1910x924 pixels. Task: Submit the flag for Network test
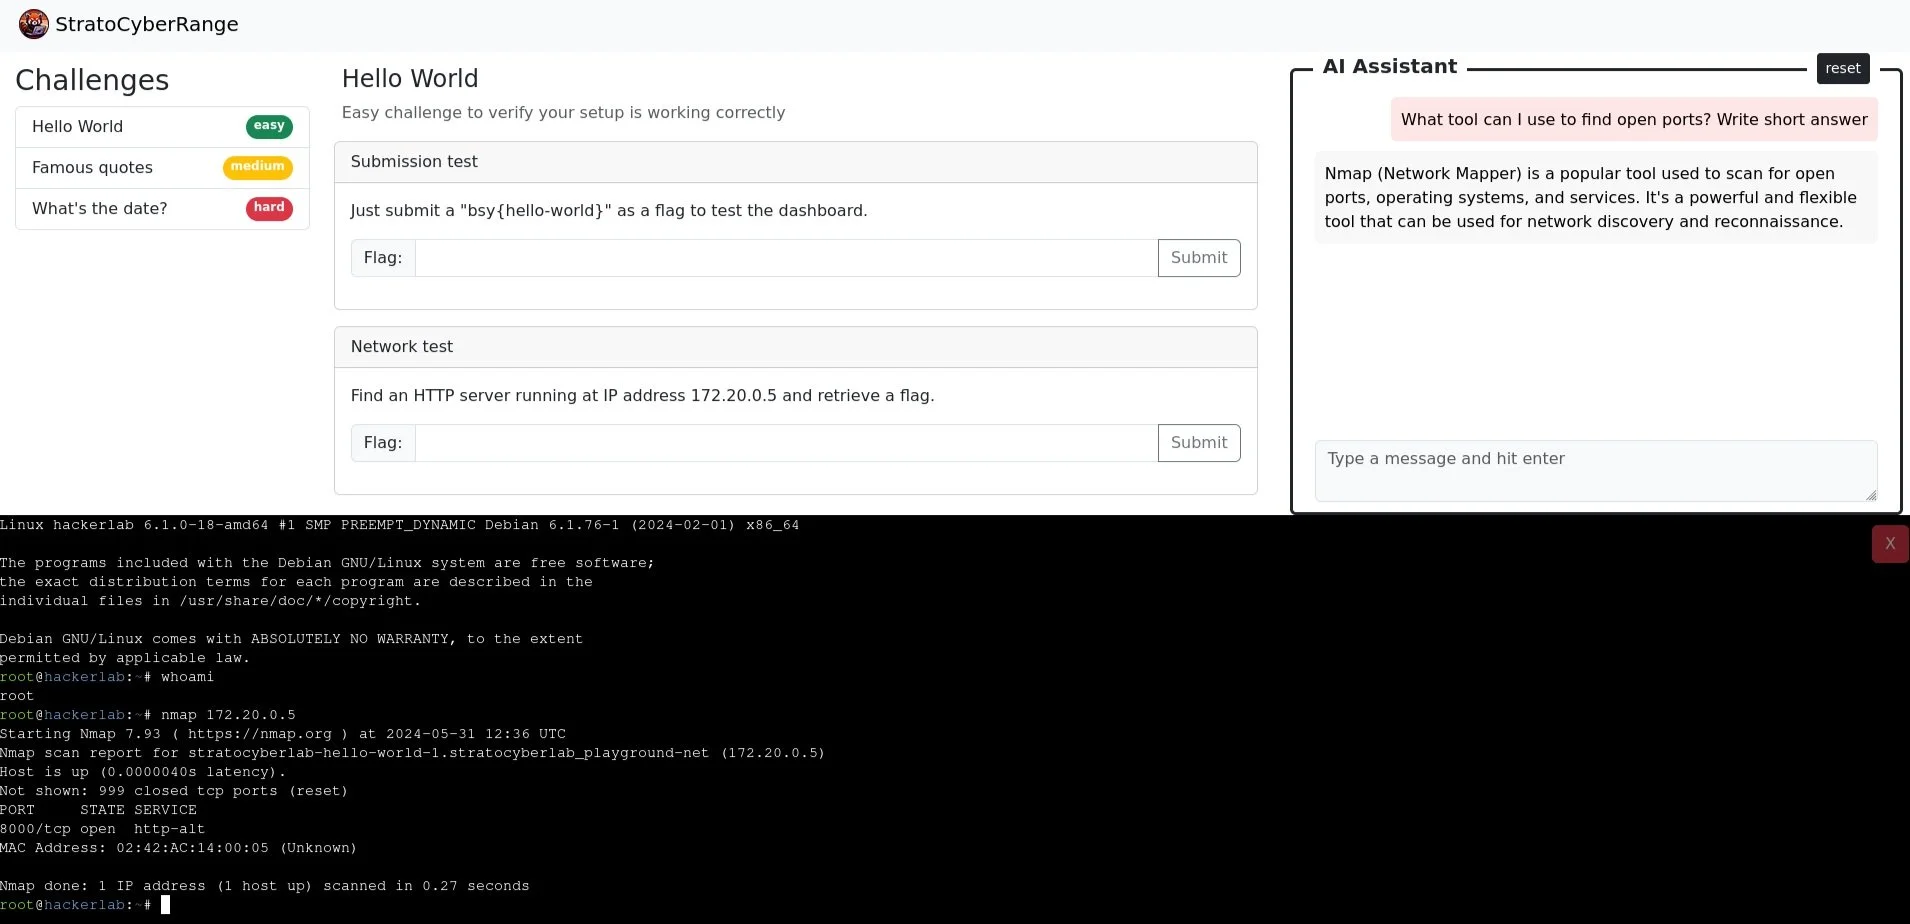pyautogui.click(x=1198, y=442)
